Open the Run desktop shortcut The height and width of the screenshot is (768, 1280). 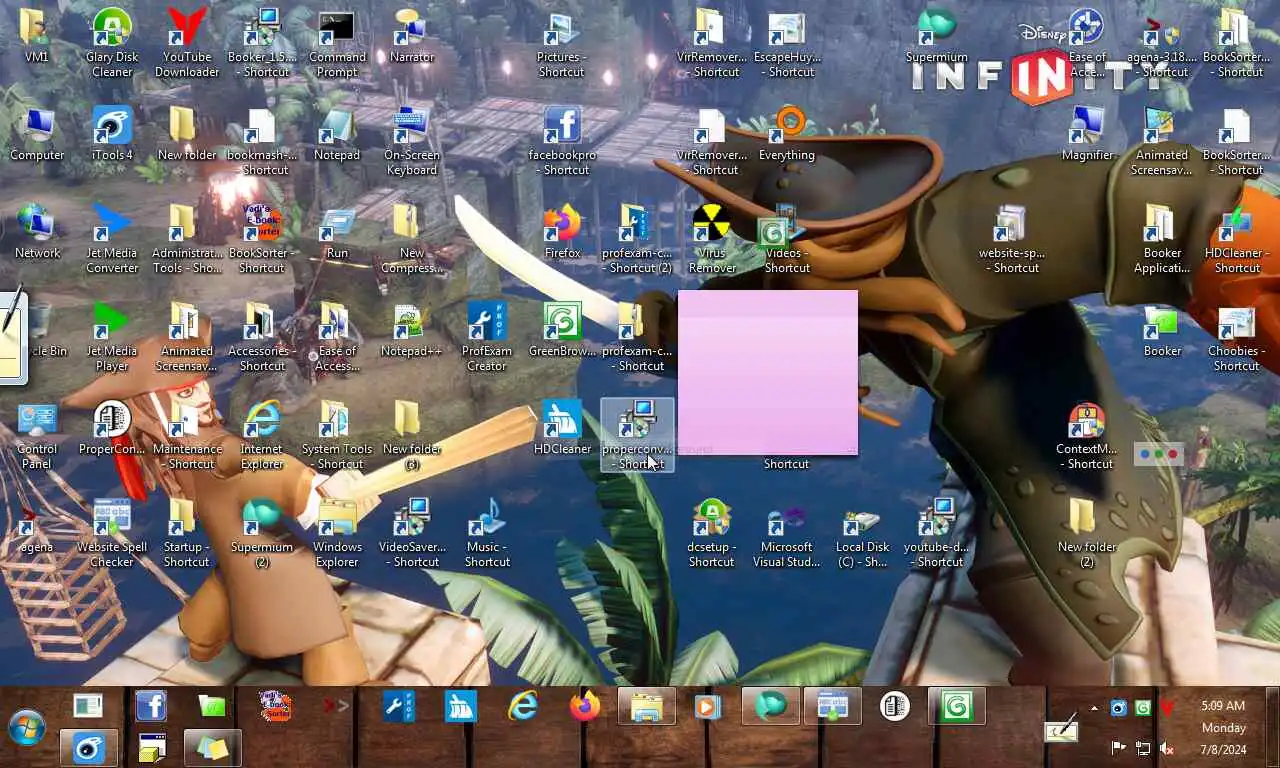(337, 233)
